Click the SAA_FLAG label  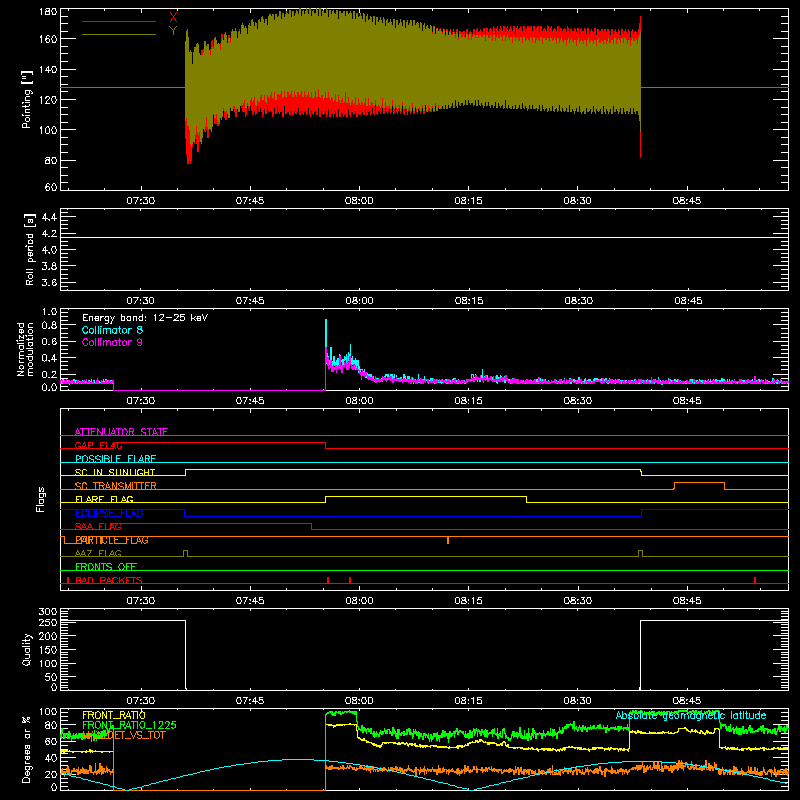pyautogui.click(x=98, y=527)
